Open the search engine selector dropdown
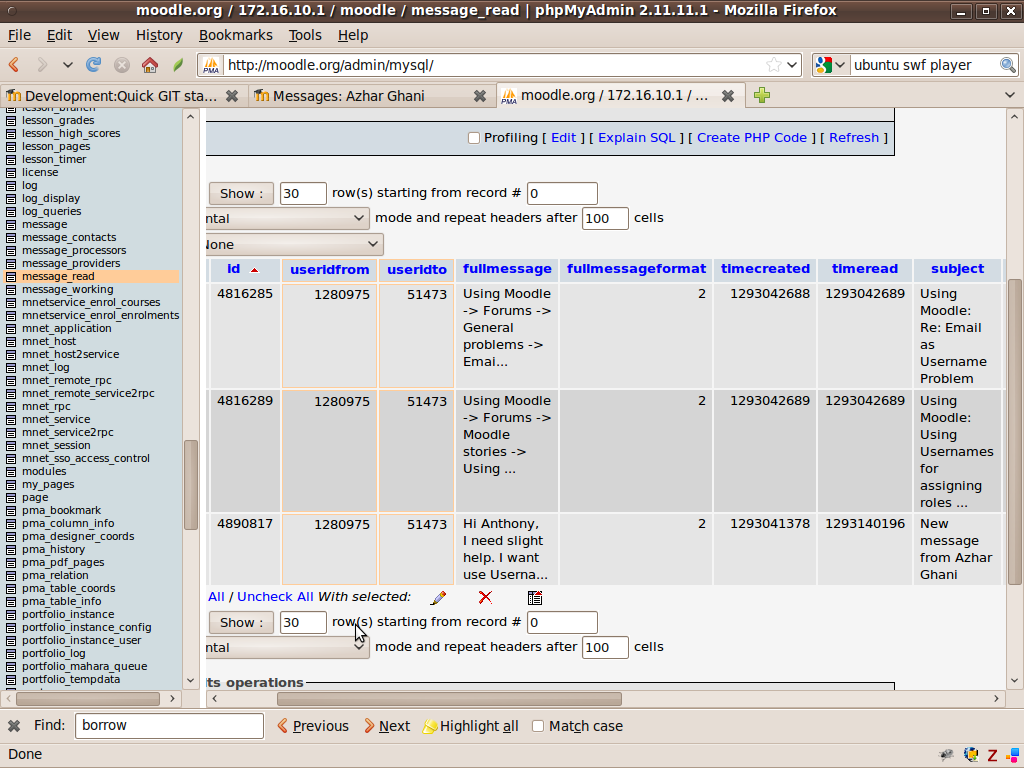 [840, 65]
